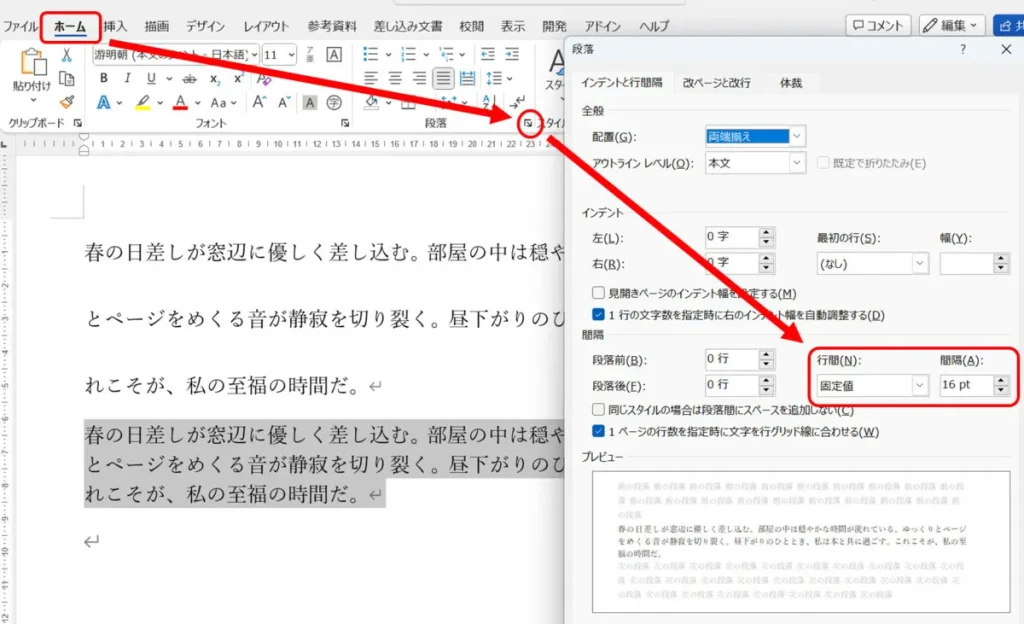Apply Justify paragraph alignment
The height and width of the screenshot is (624, 1024).
pos(443,78)
